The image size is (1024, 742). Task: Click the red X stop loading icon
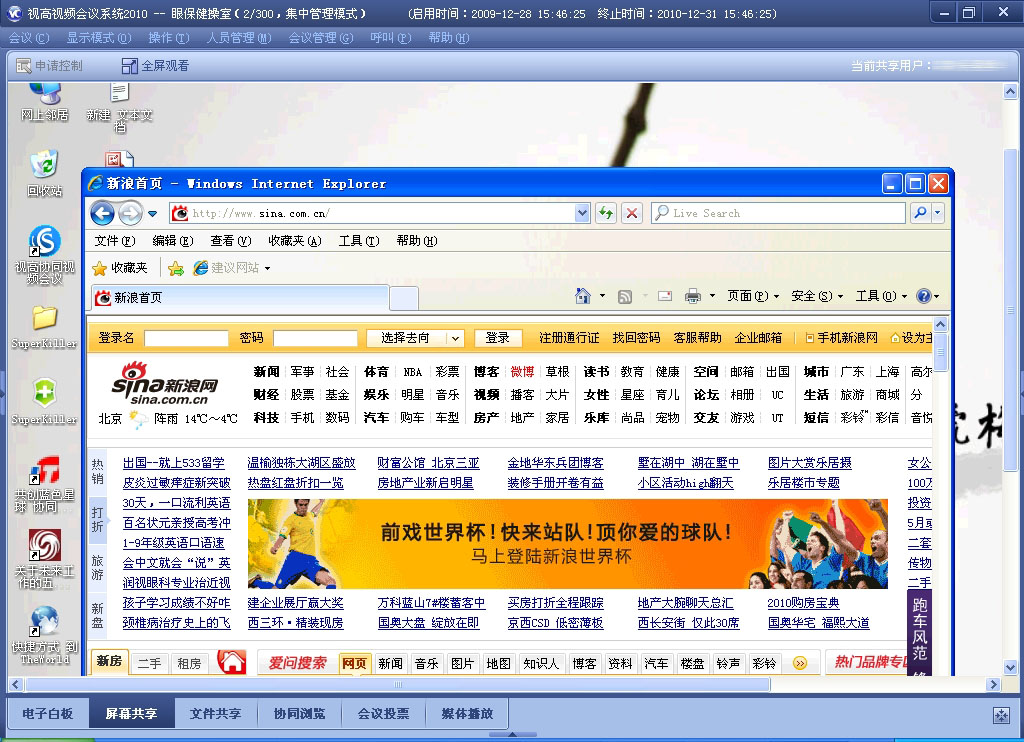point(632,213)
